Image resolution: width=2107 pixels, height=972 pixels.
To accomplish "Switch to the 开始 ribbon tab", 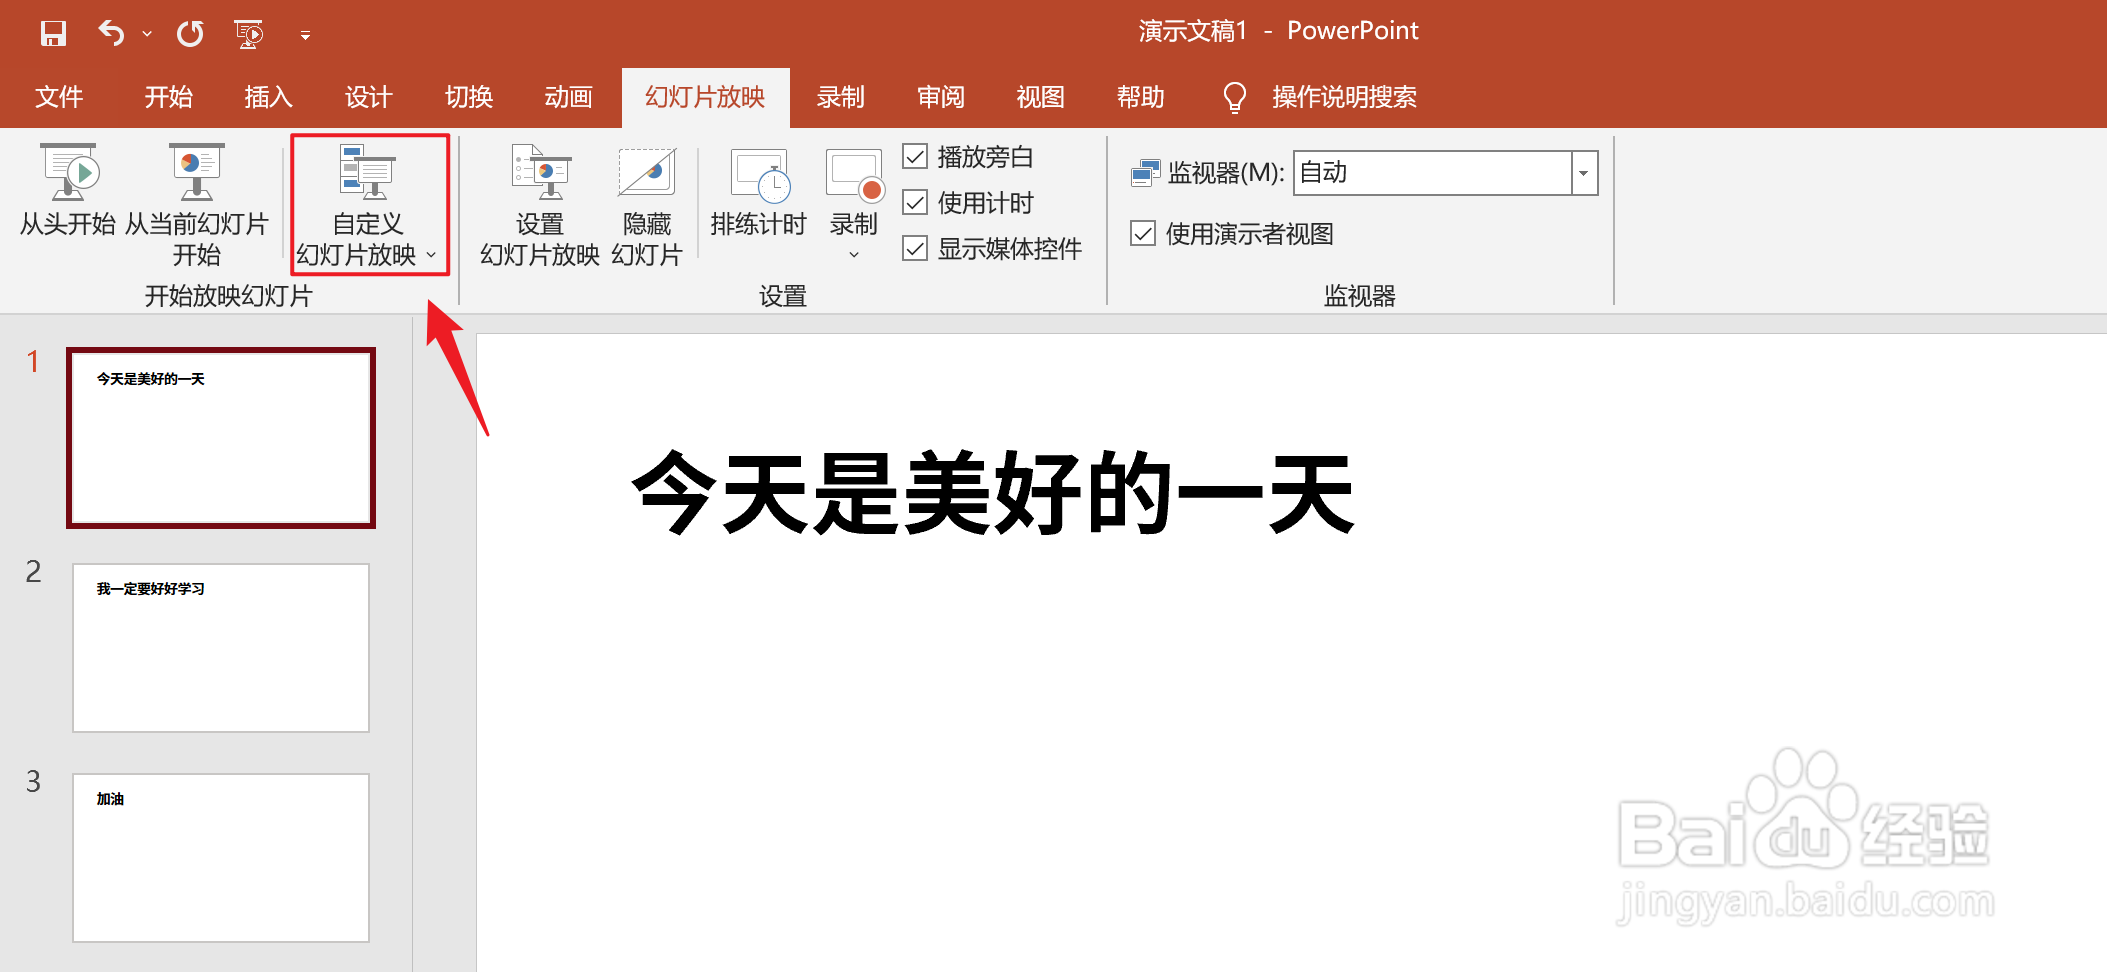I will [x=168, y=97].
